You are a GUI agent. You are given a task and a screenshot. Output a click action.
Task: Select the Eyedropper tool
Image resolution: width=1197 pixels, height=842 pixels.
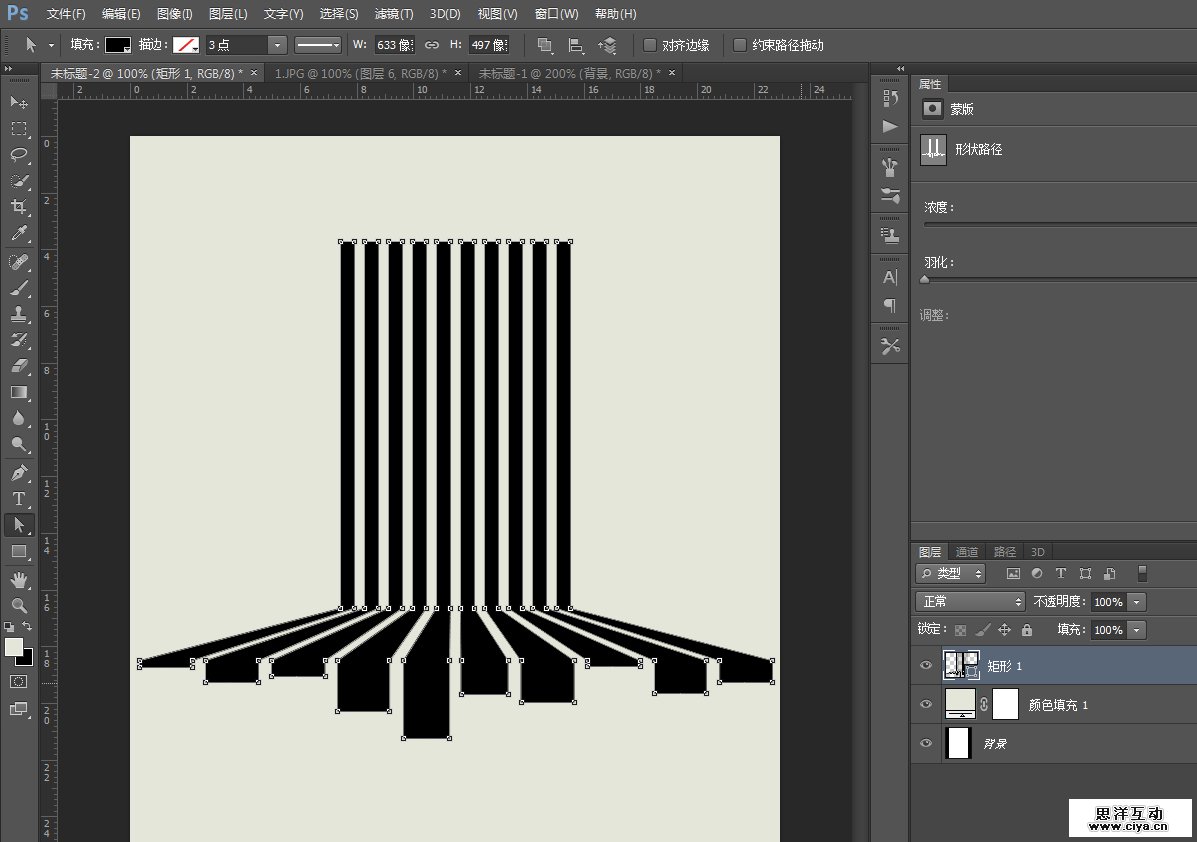[x=19, y=234]
